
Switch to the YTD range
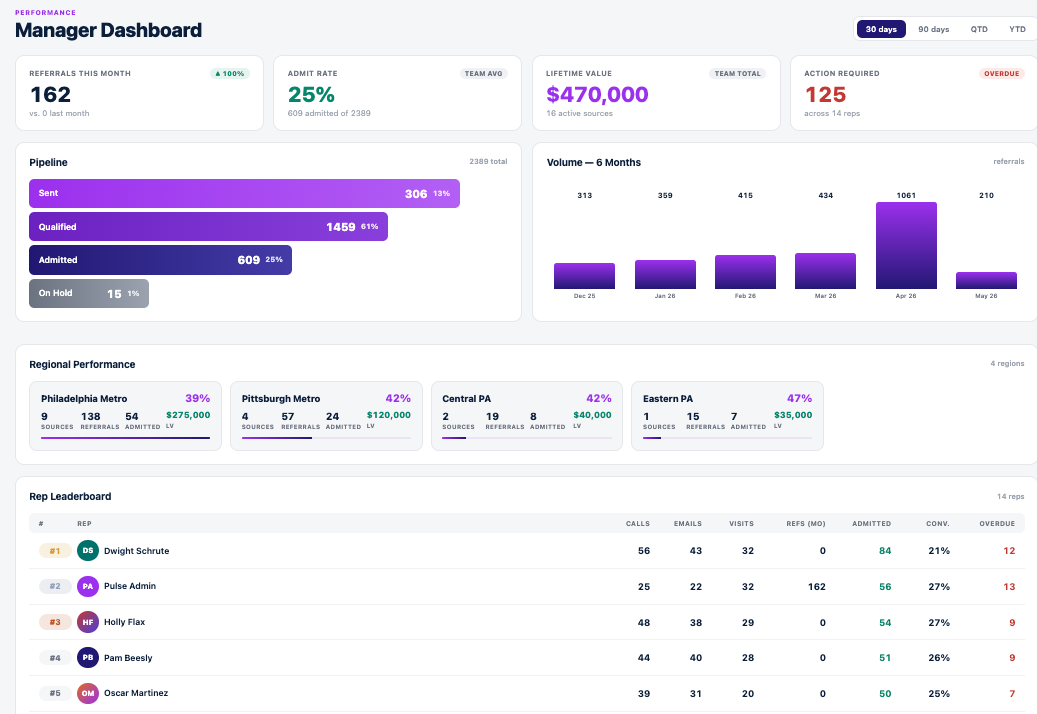tap(1017, 29)
